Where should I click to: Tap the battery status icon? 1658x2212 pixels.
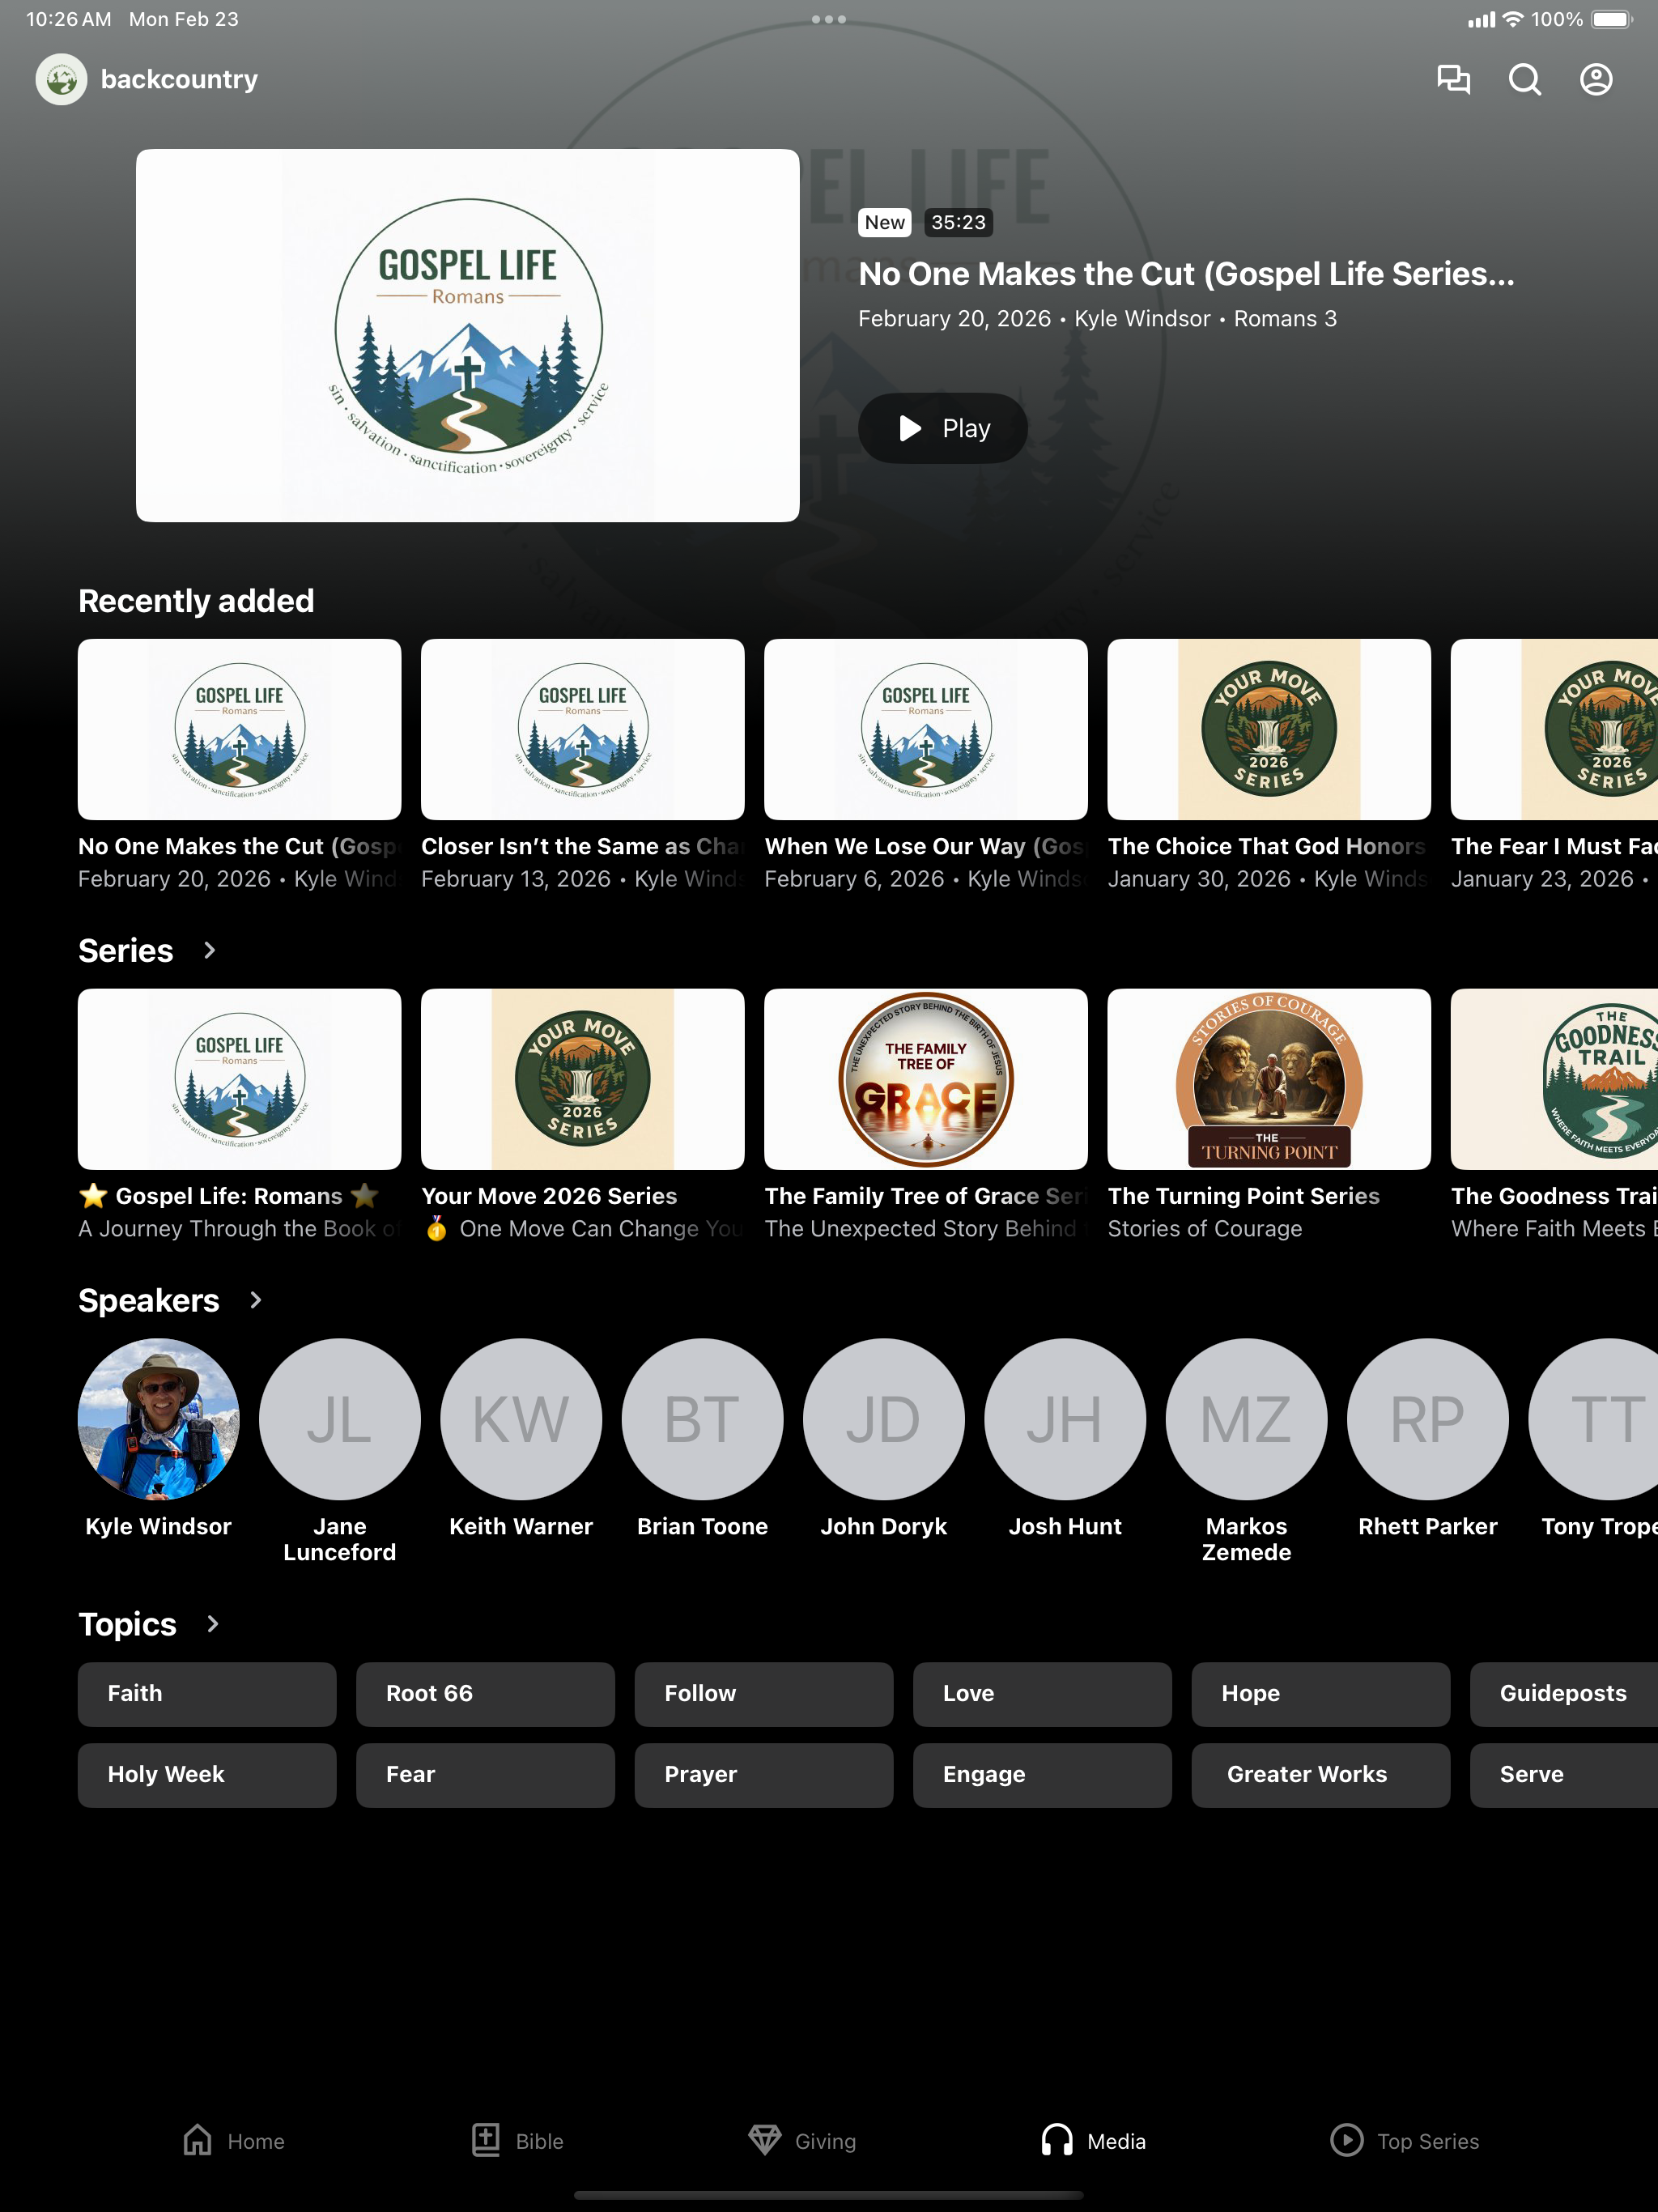point(1611,19)
